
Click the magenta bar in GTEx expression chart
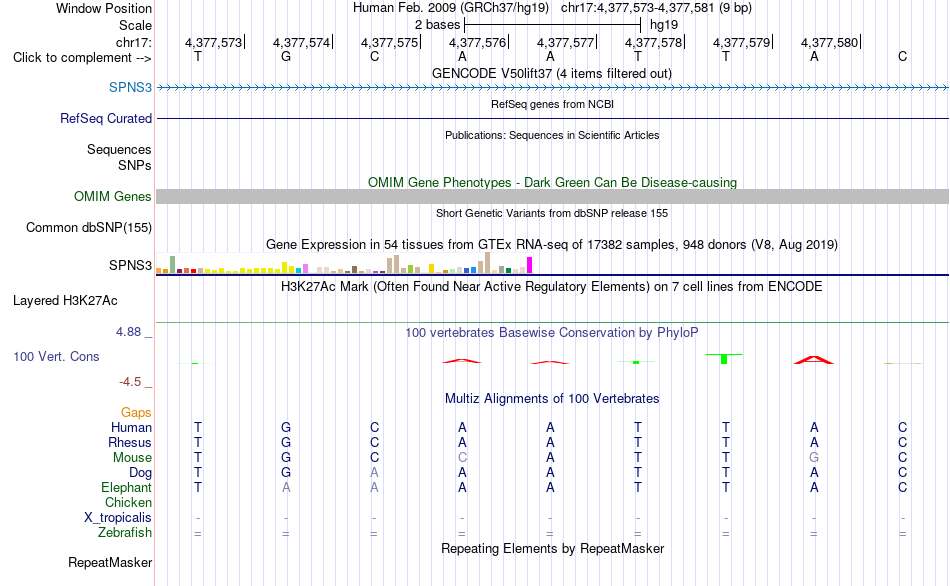pyautogui.click(x=530, y=265)
